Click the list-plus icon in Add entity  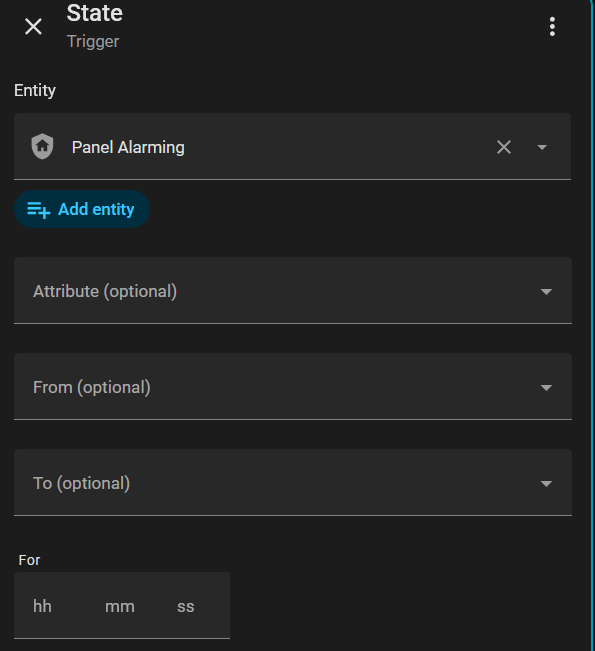tap(39, 209)
